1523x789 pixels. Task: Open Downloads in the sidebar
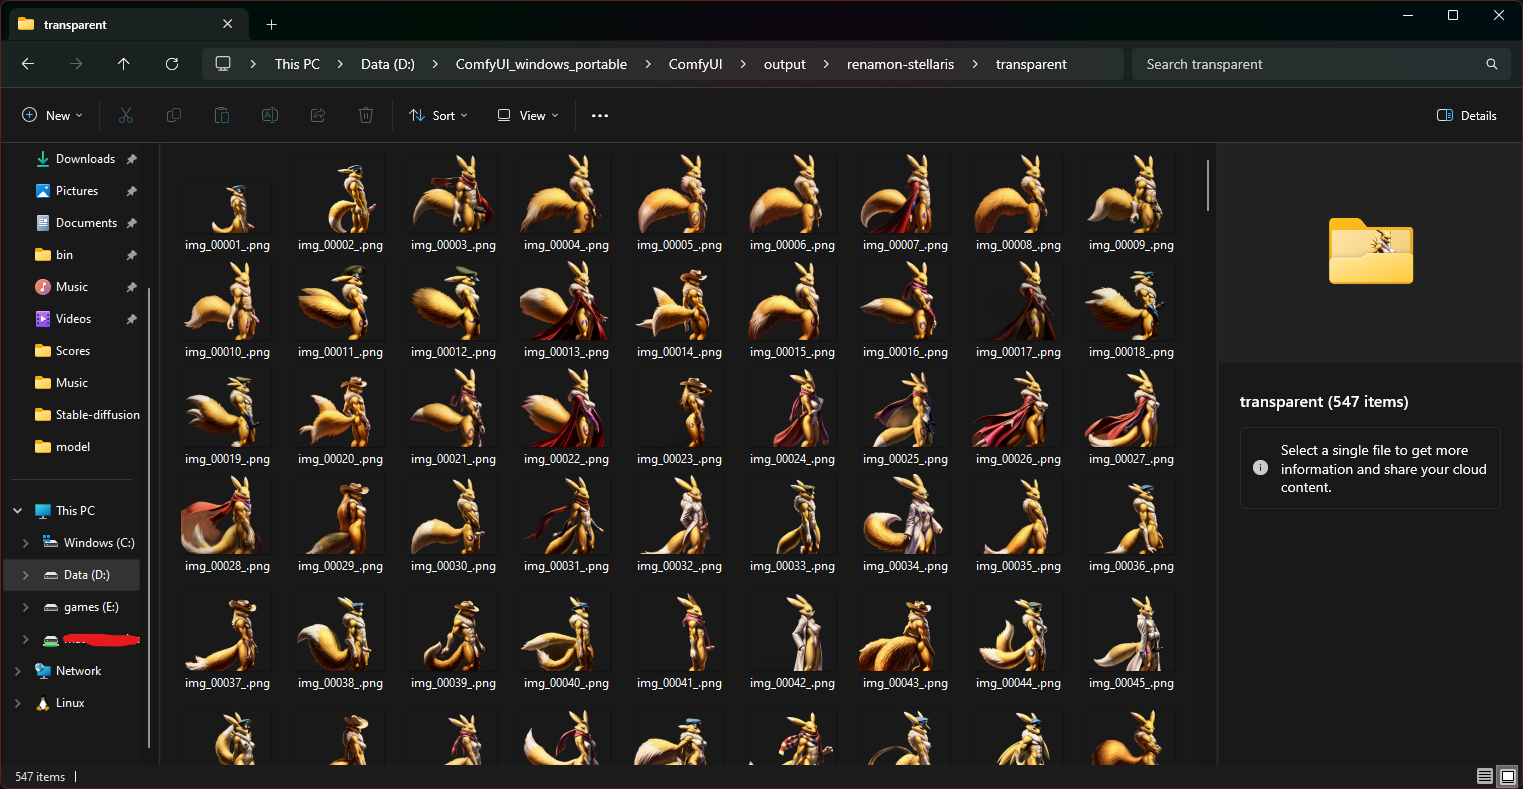[x=85, y=159]
